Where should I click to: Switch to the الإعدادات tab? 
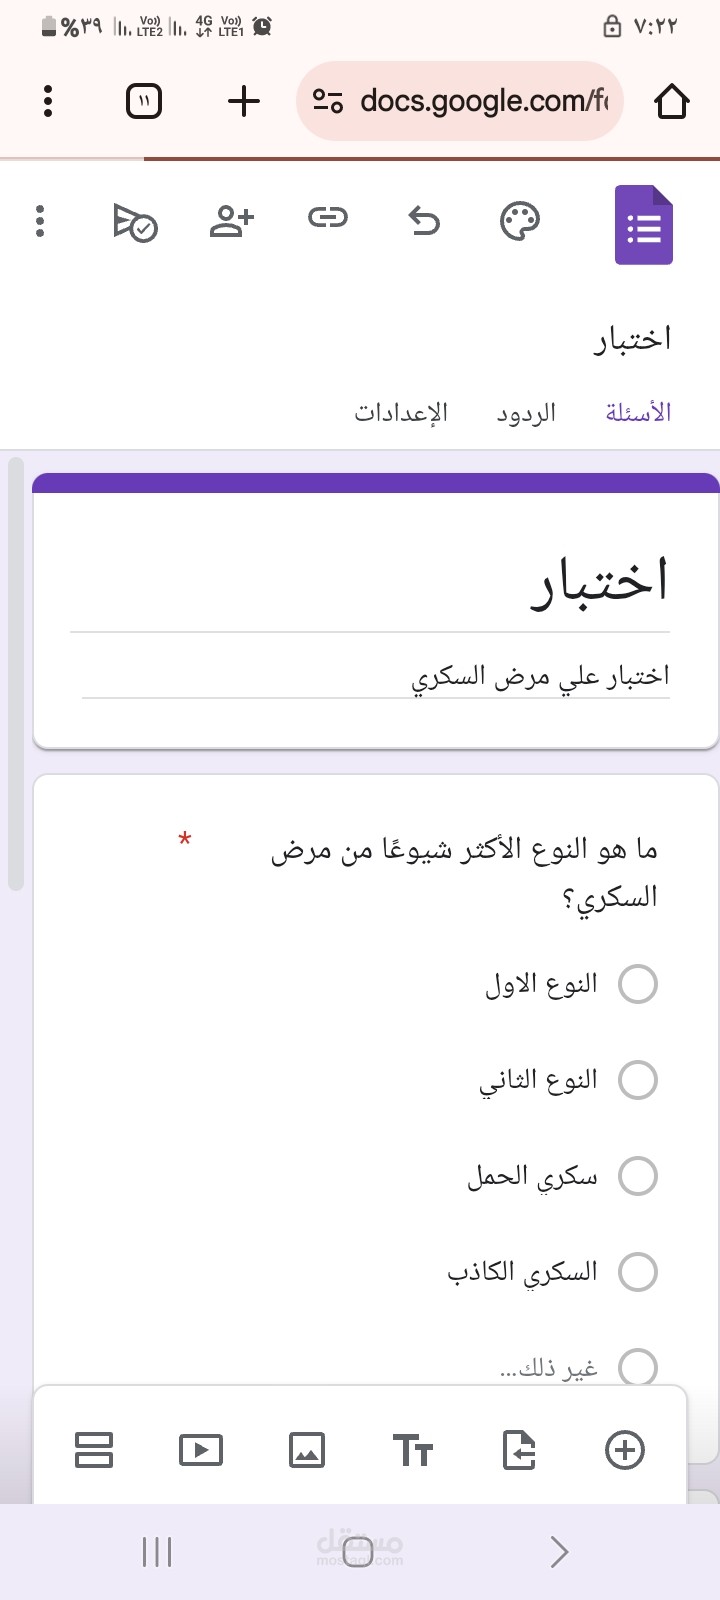(401, 413)
